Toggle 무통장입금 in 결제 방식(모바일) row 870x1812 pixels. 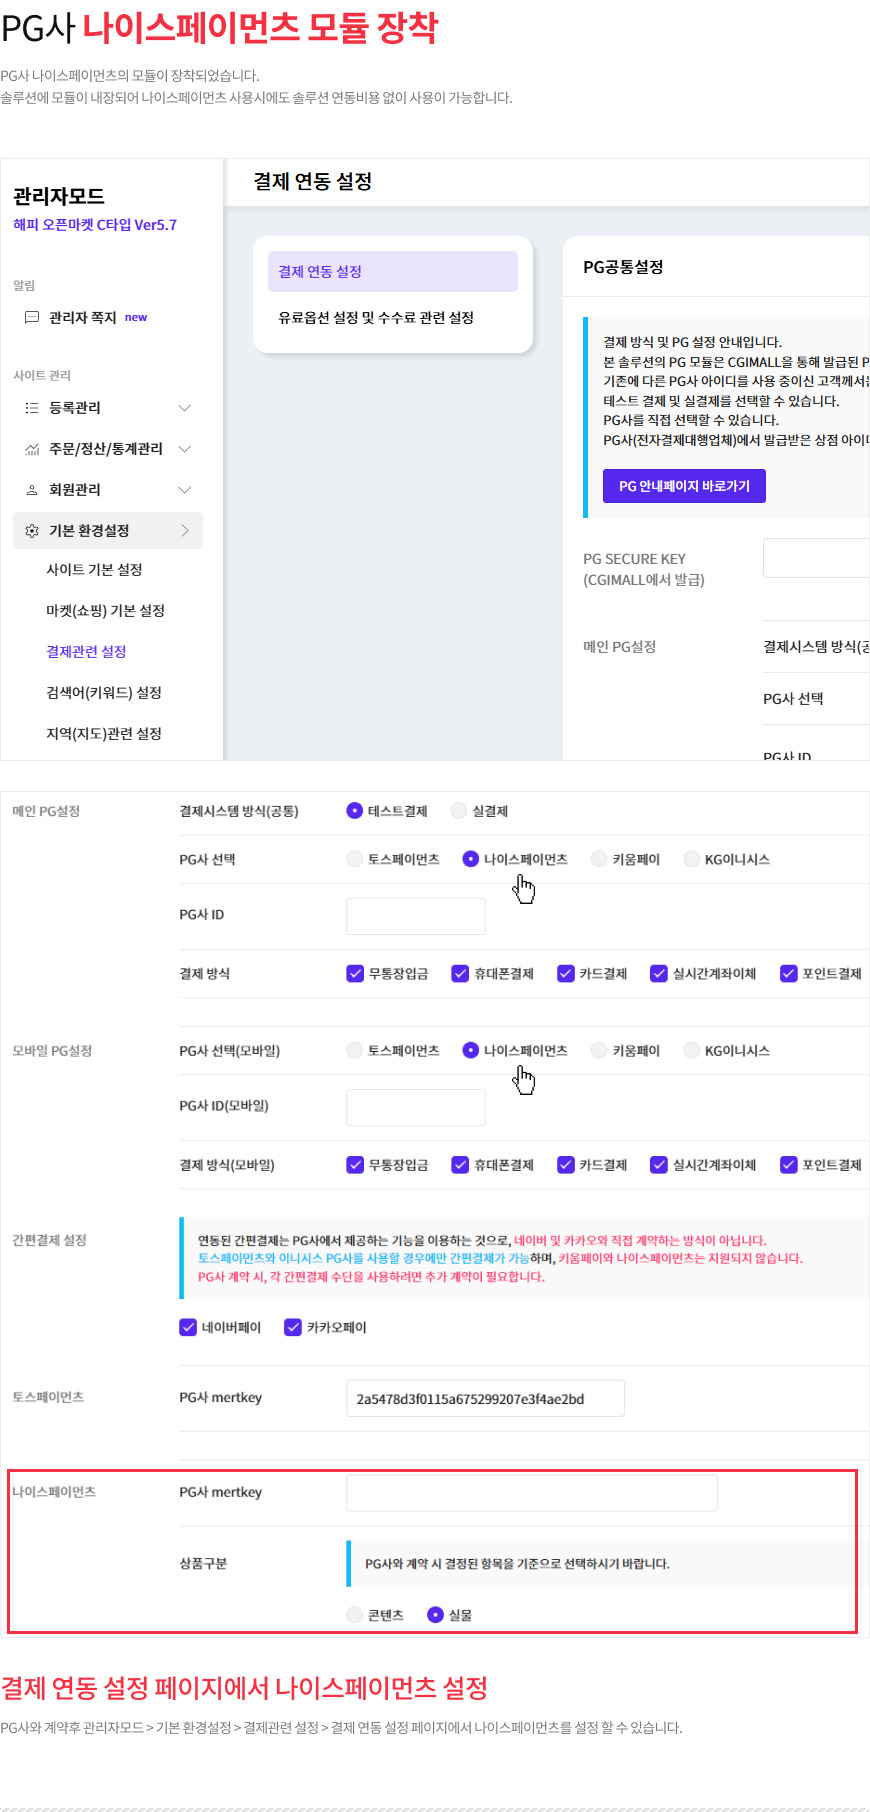point(355,1165)
